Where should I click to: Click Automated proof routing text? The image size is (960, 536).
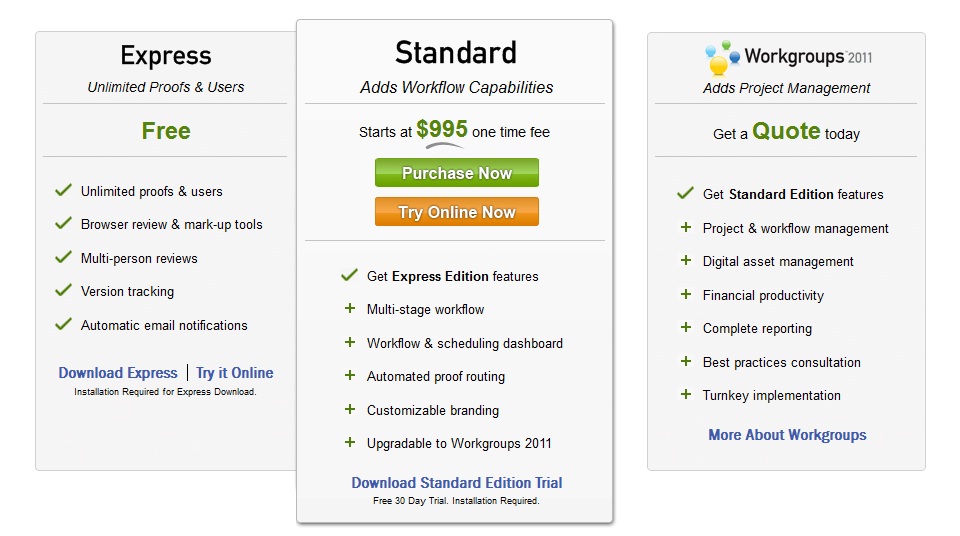click(436, 377)
